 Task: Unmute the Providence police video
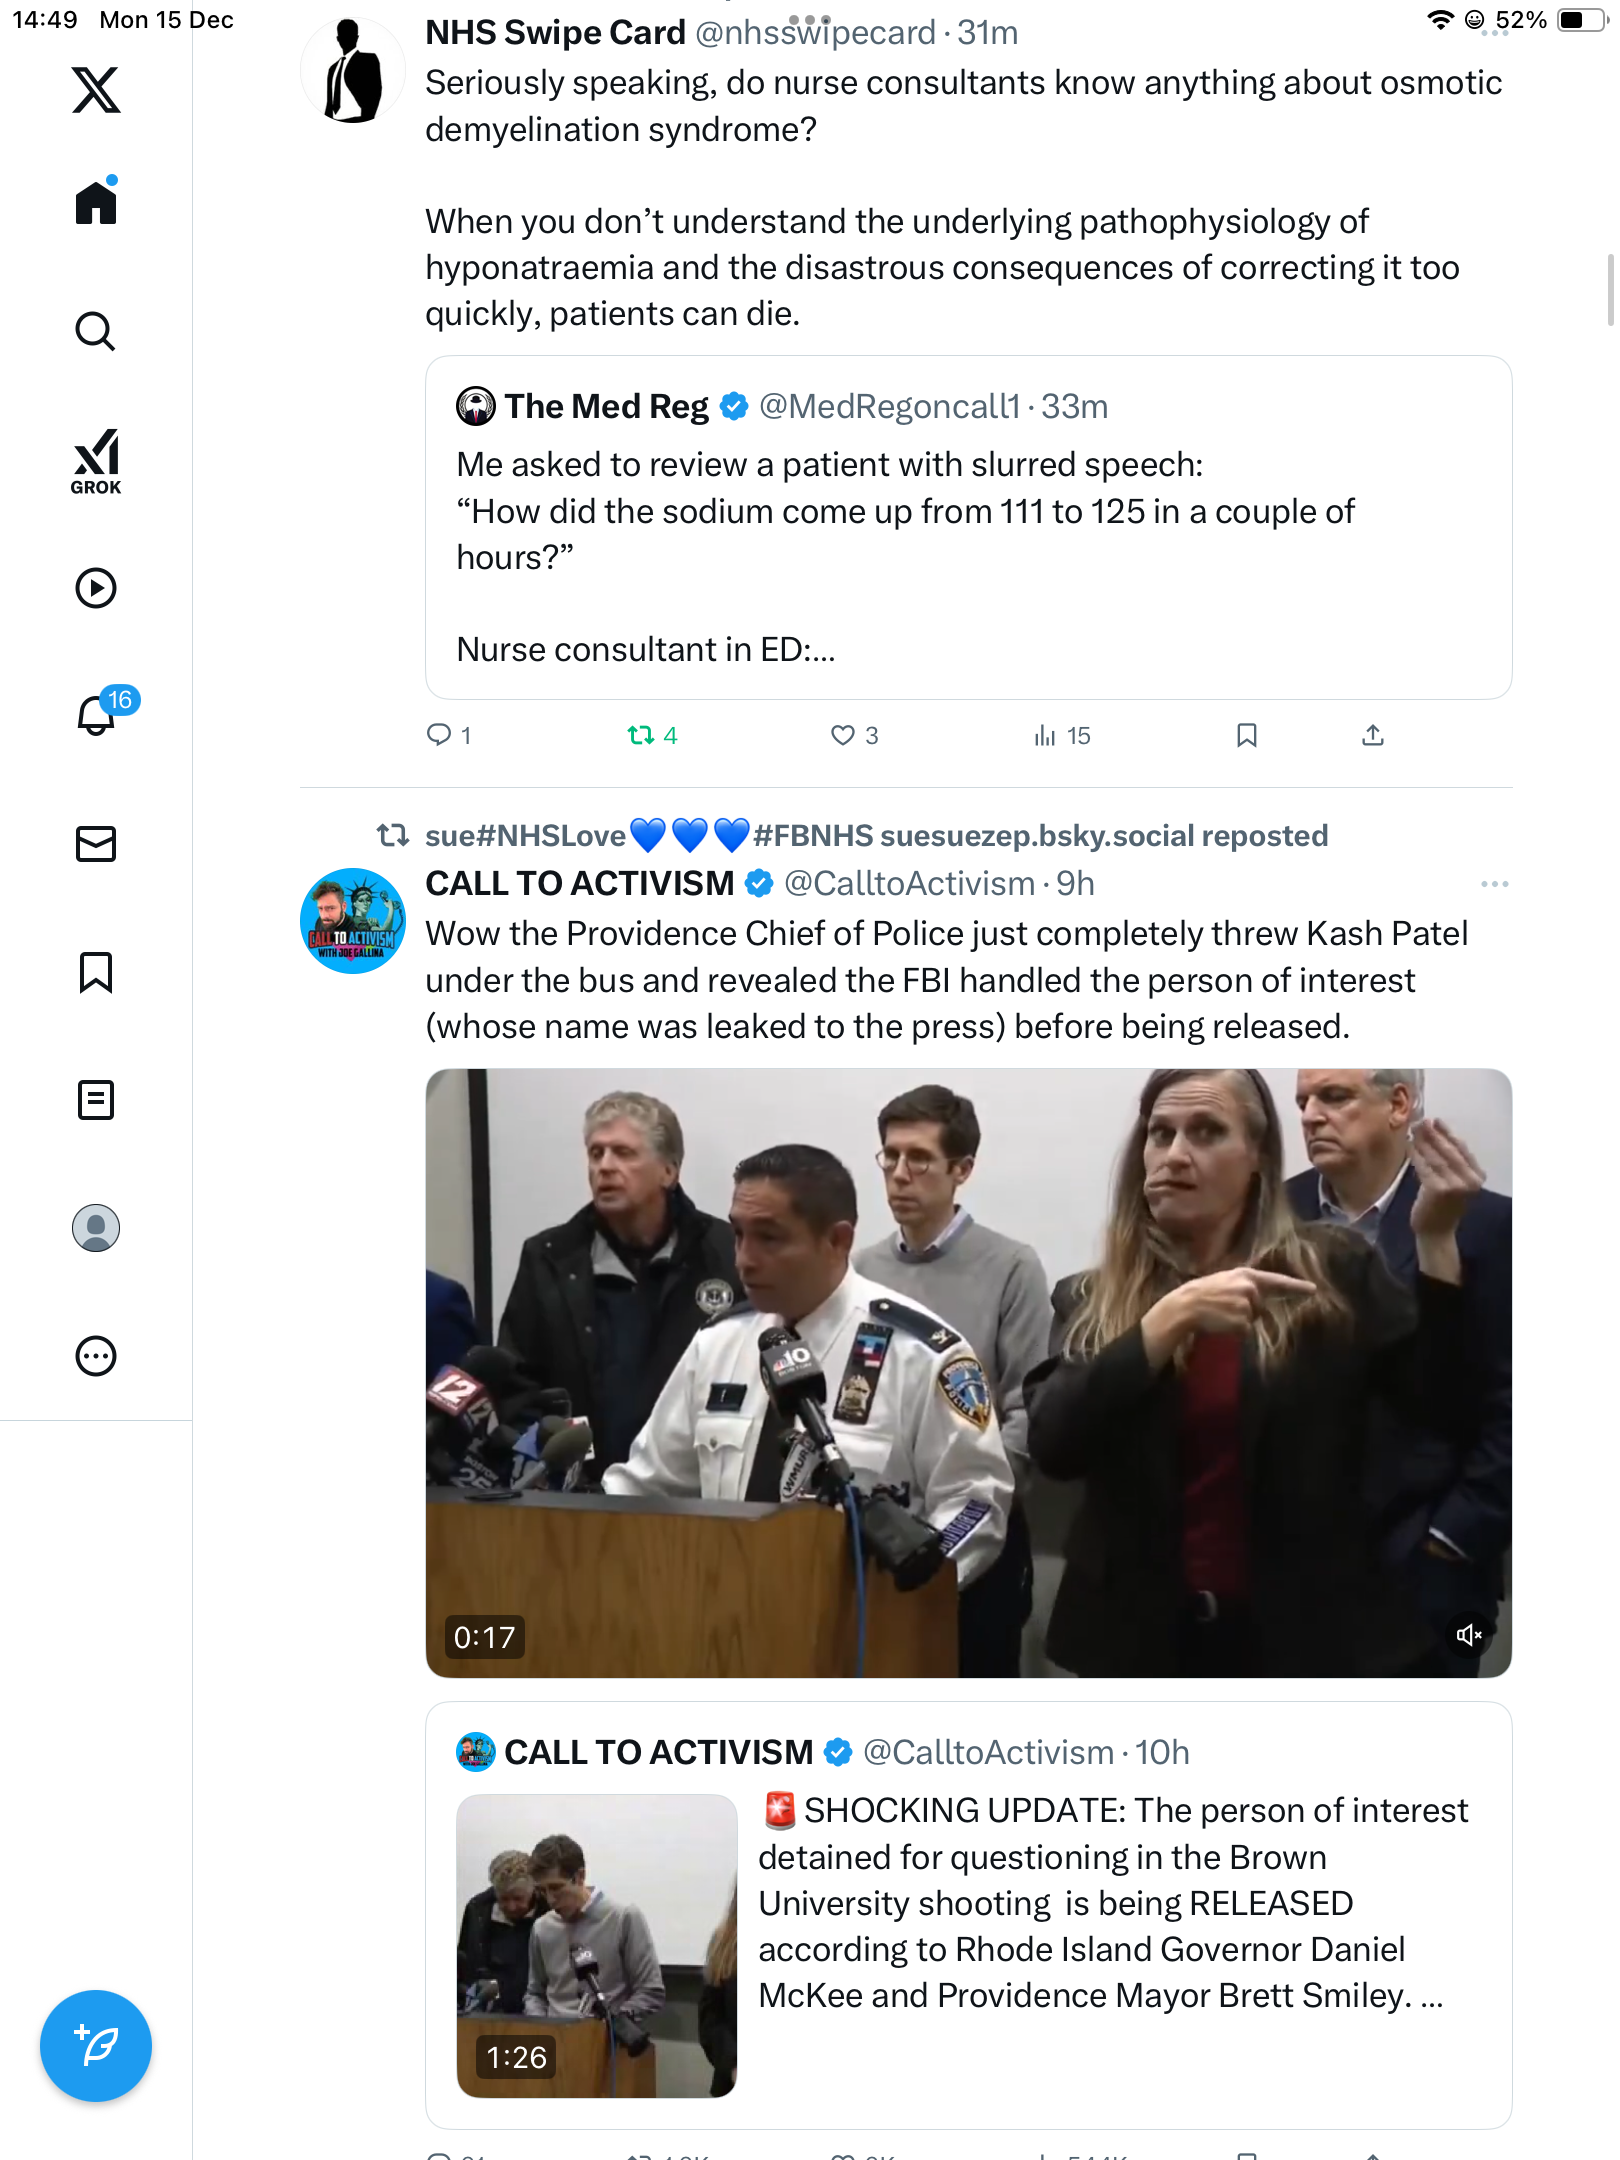click(1468, 1635)
